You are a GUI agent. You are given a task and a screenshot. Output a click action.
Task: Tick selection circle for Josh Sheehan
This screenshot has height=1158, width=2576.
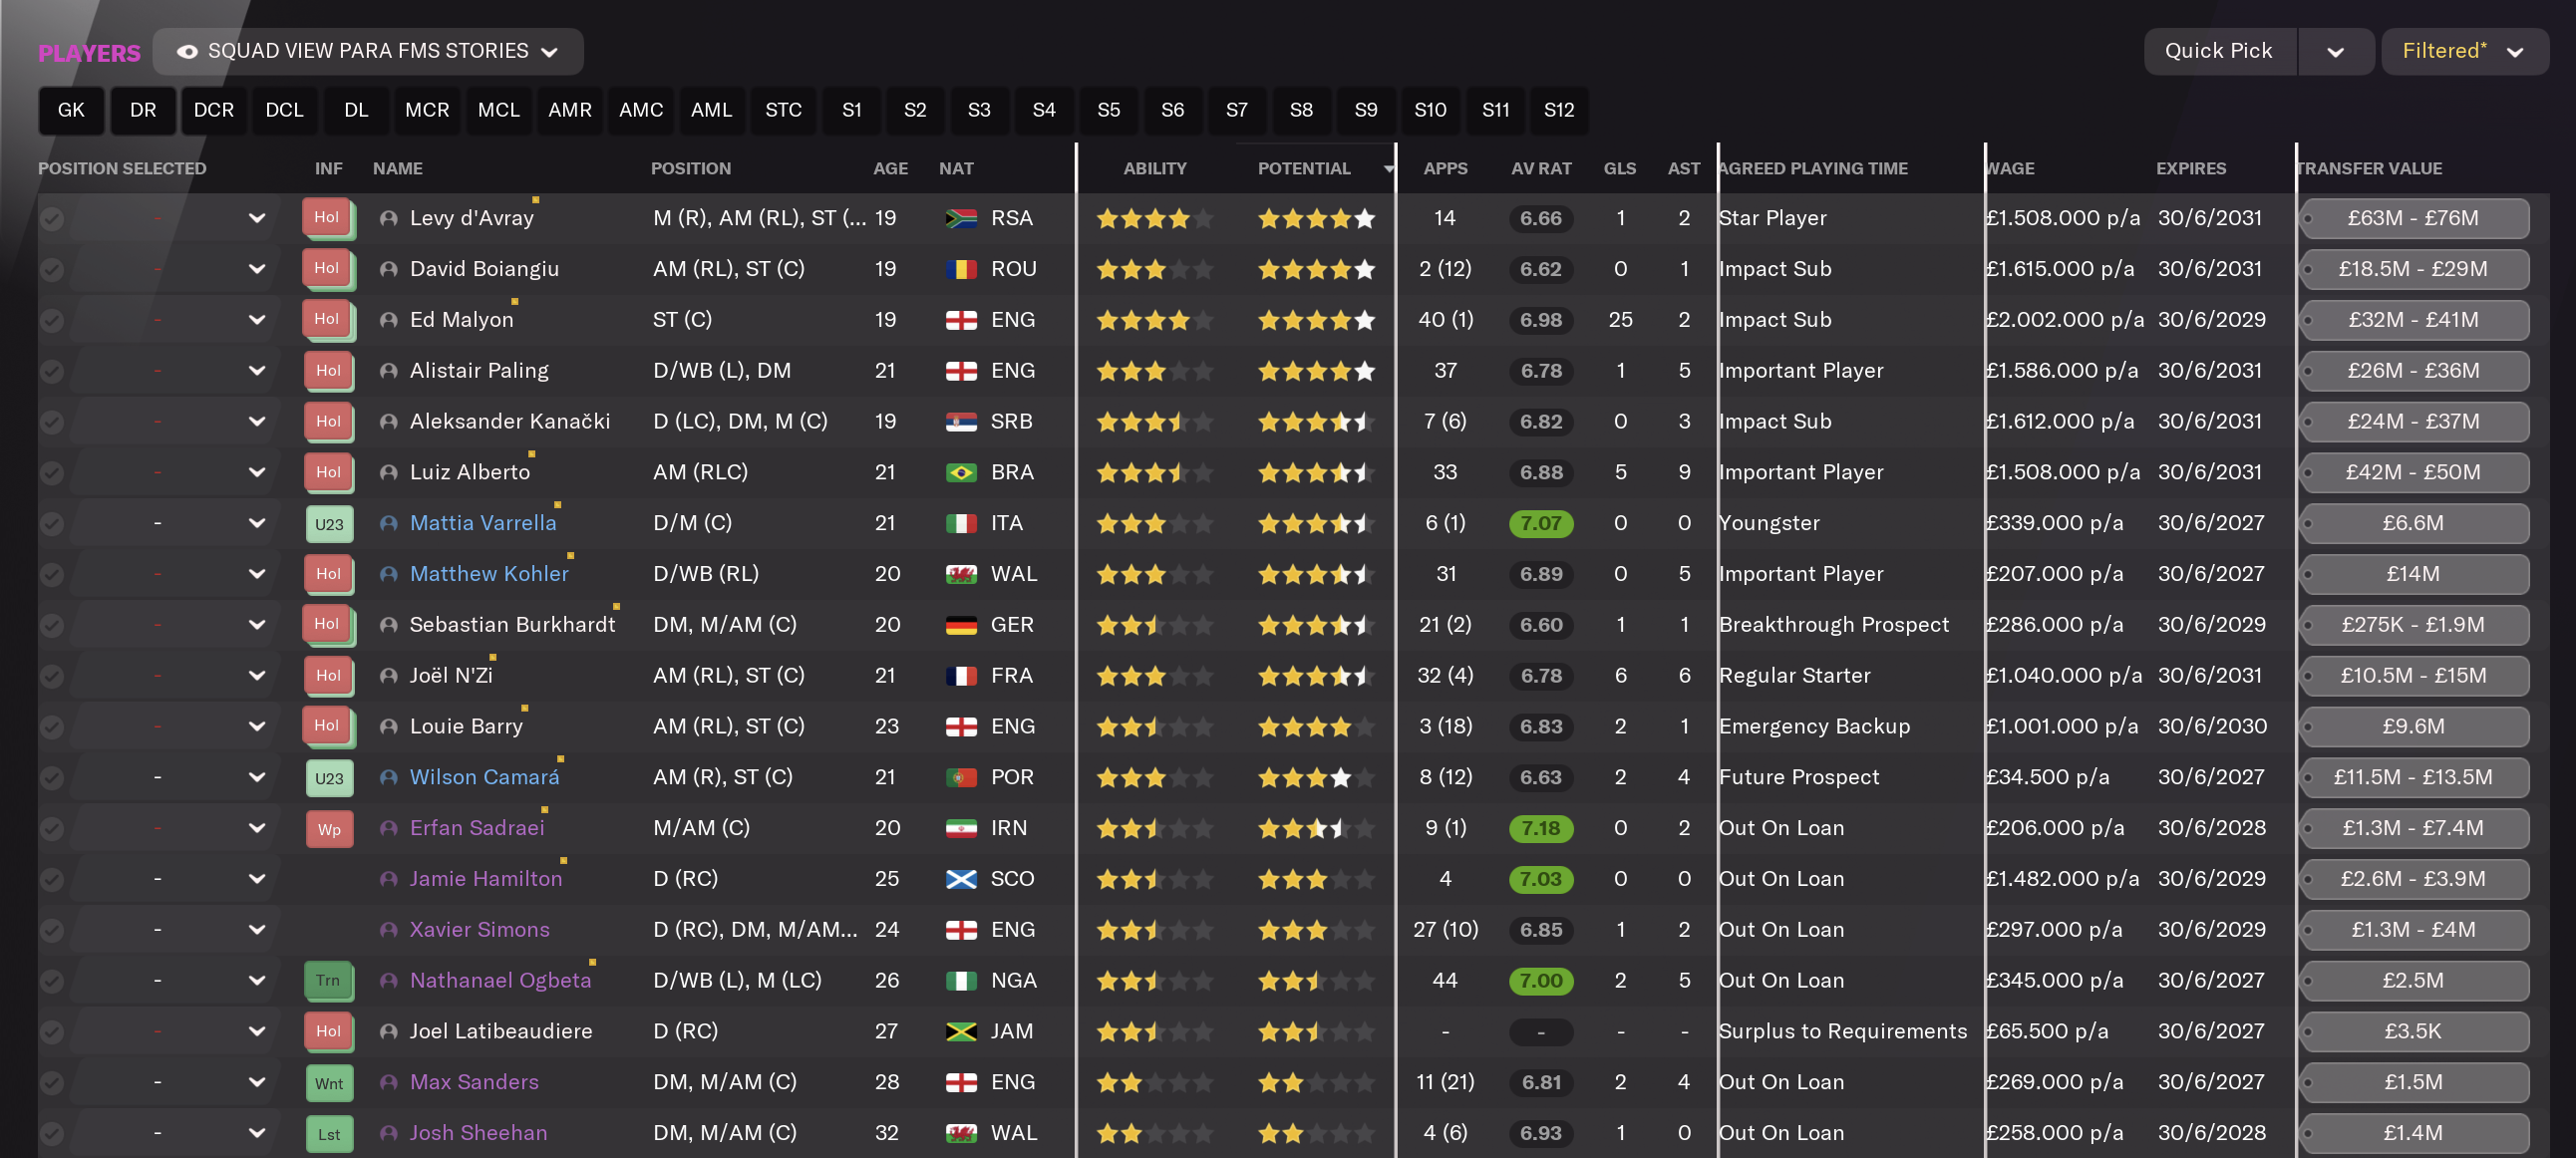click(x=52, y=1133)
